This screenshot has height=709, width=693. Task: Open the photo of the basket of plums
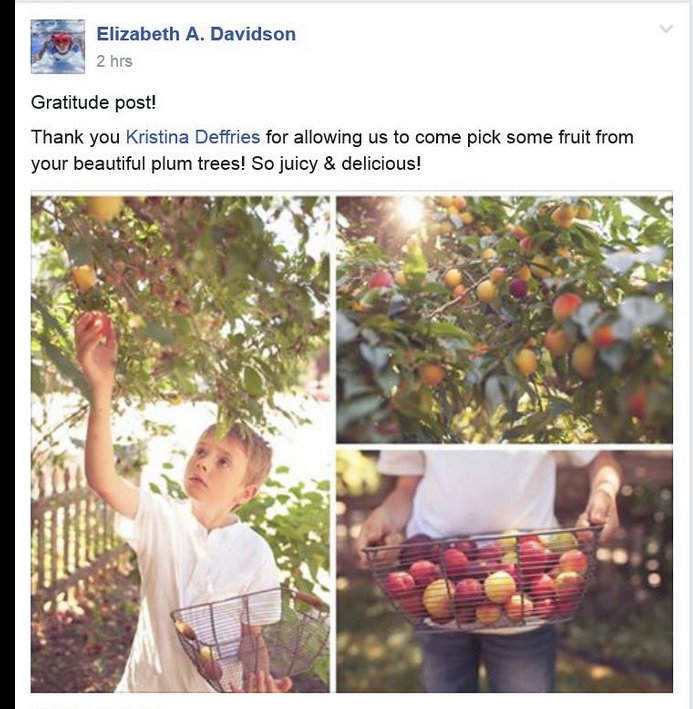click(x=504, y=571)
